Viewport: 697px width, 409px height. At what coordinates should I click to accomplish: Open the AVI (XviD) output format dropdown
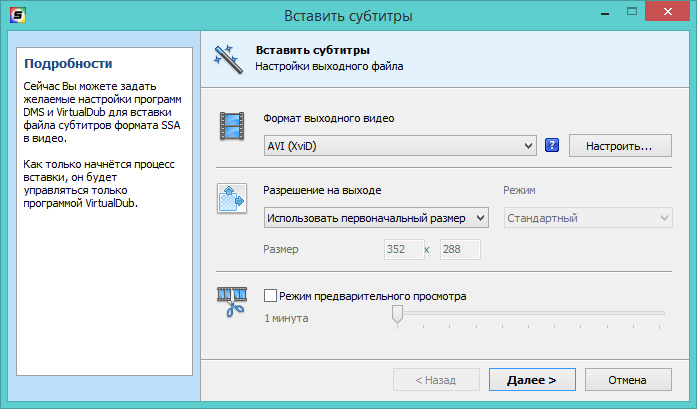click(x=400, y=147)
